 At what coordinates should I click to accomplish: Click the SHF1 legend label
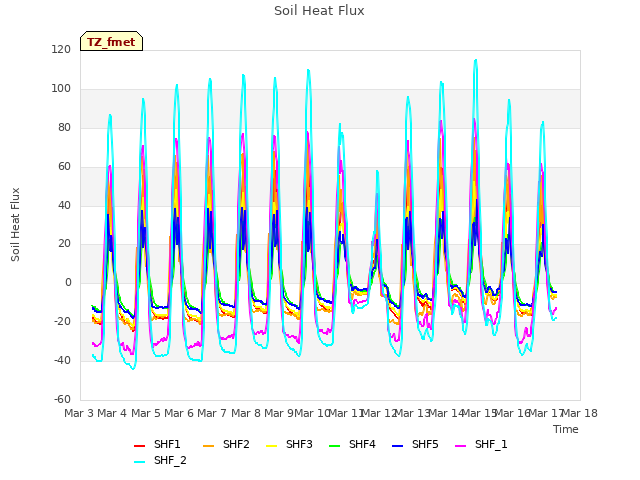[x=167, y=444]
